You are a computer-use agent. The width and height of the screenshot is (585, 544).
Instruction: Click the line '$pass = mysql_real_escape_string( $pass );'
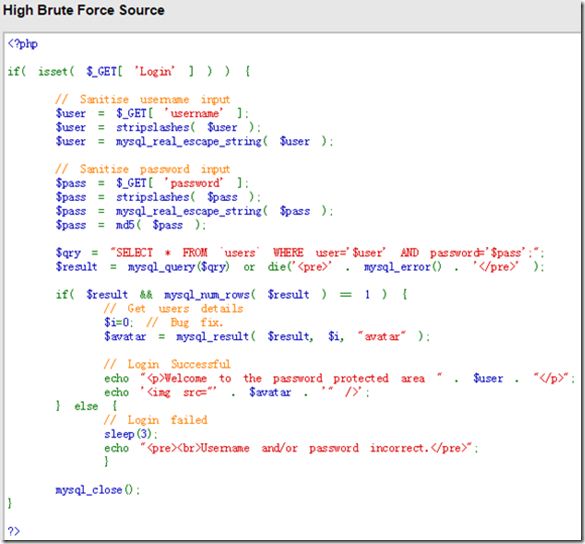pyautogui.click(x=194, y=211)
